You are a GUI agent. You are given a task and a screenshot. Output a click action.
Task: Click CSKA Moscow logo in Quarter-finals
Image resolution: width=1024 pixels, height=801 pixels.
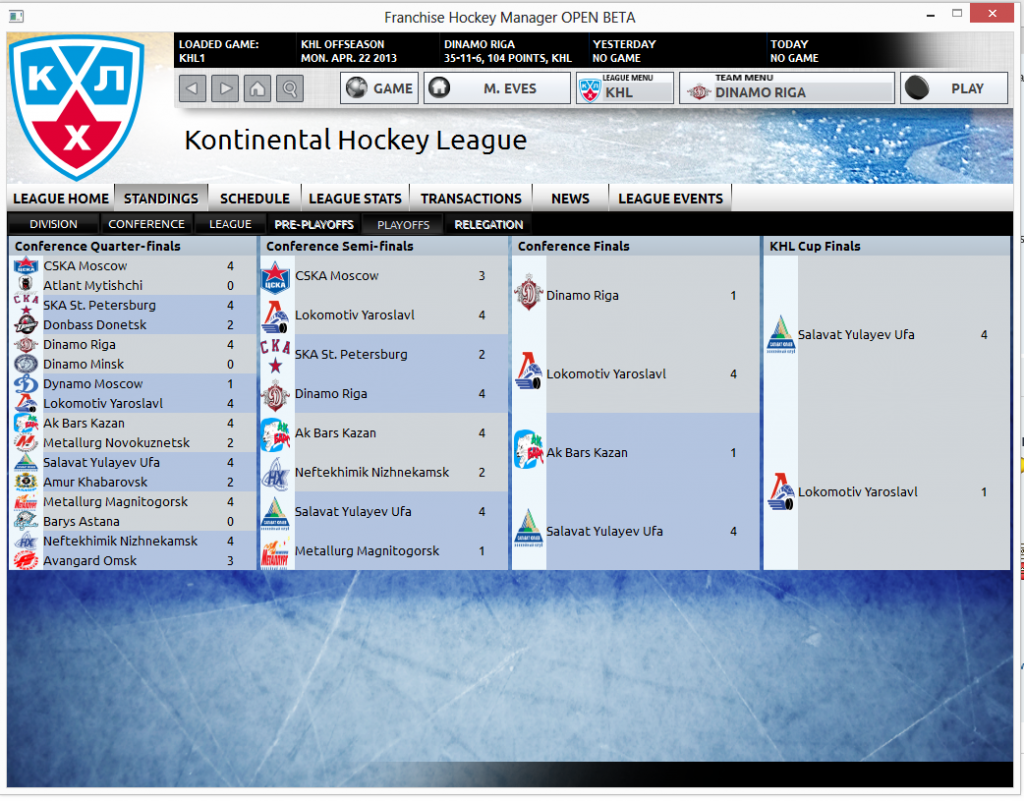coord(26,266)
